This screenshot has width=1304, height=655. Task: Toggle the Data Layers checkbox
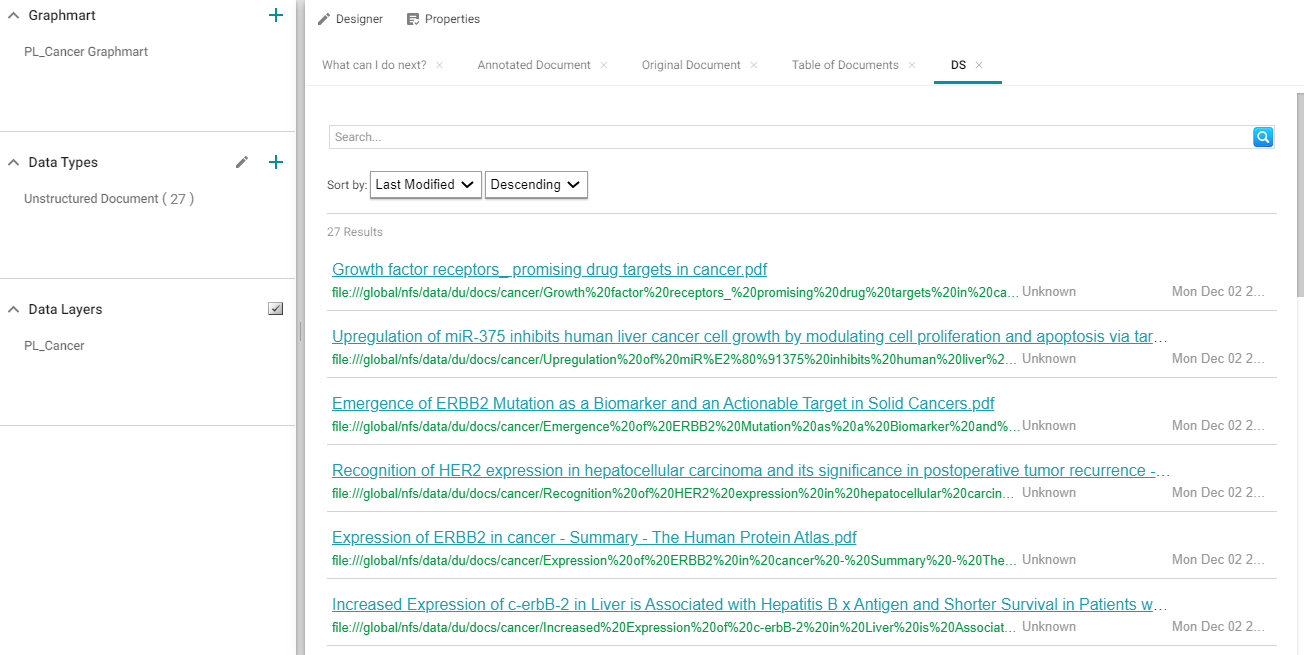276,309
